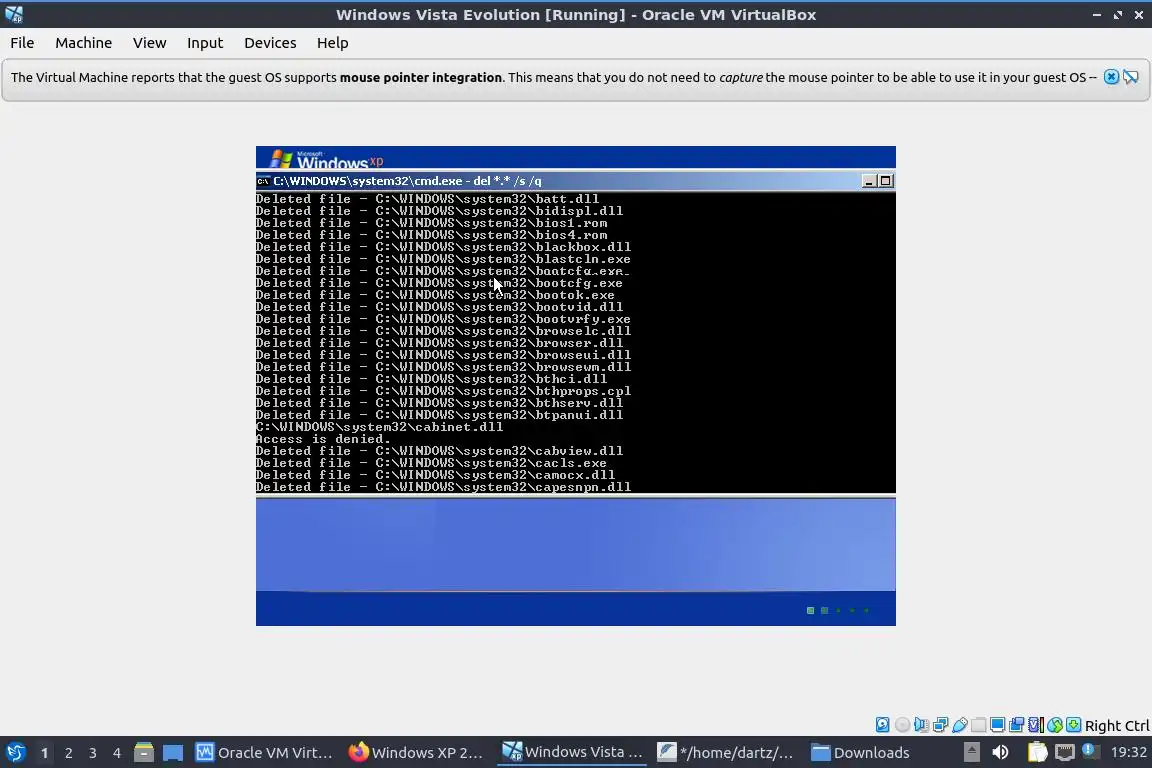Select the Windows Vista taskbar window
Image resolution: width=1152 pixels, height=768 pixels.
point(572,753)
